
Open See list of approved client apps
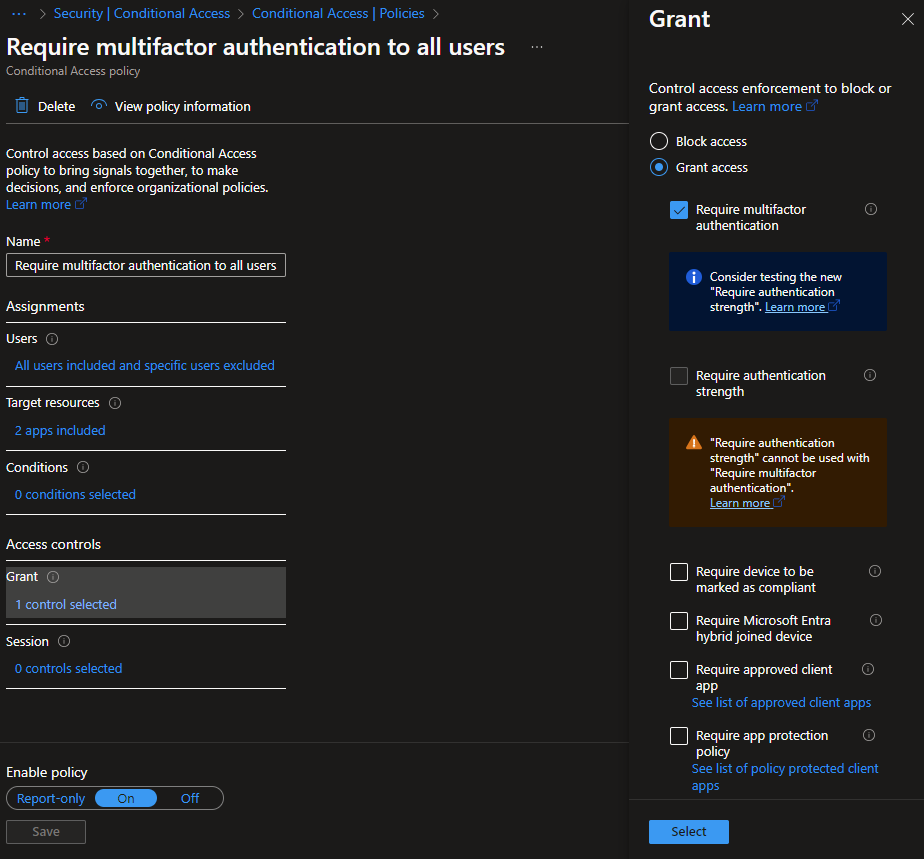pyautogui.click(x=781, y=702)
